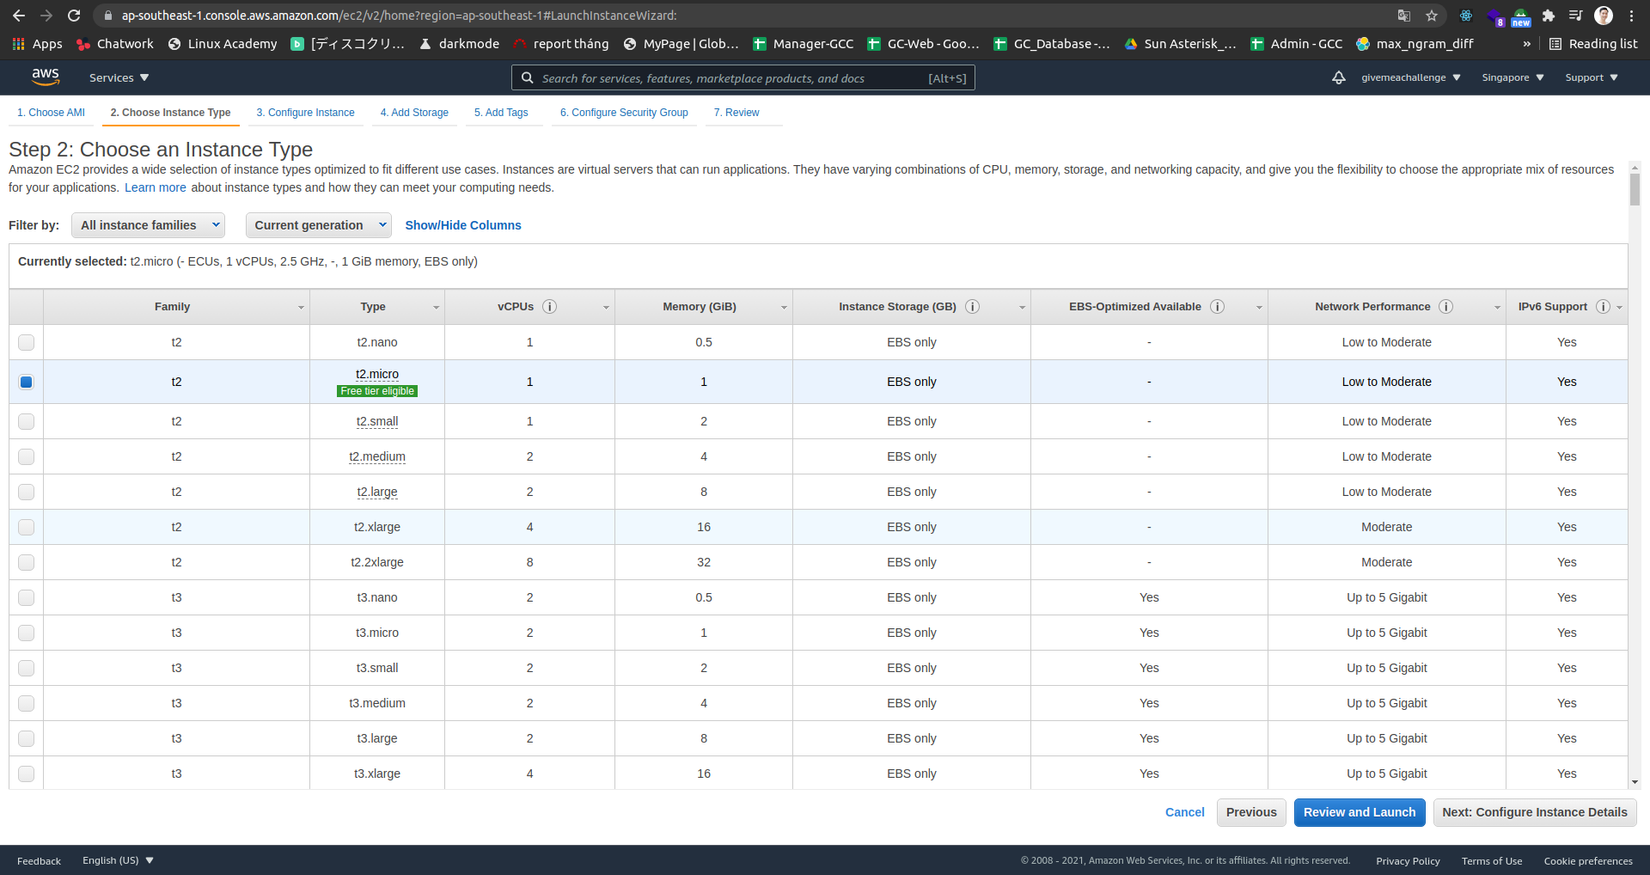This screenshot has width=1650, height=875.
Task: Click the vCPUs info icon
Action: pyautogui.click(x=549, y=307)
